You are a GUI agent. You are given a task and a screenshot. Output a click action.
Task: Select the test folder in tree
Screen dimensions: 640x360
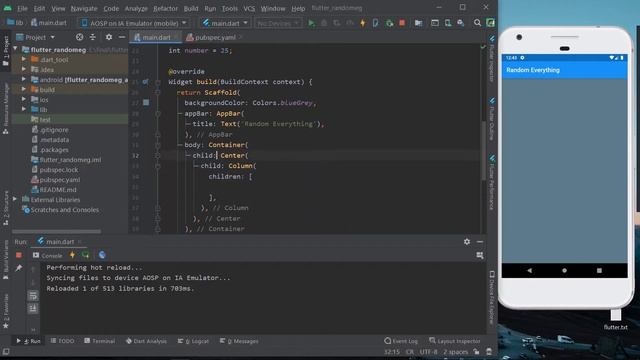[x=45, y=120]
